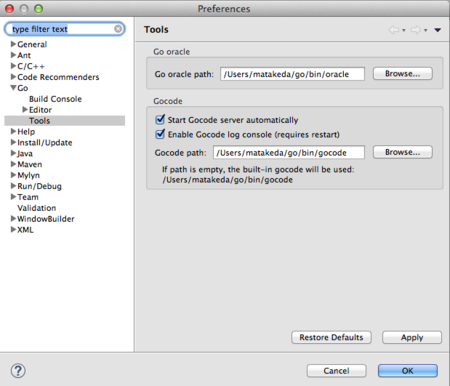Image resolution: width=450 pixels, height=386 pixels.
Task: Open the forward history dropdown arrow
Action: click(x=426, y=30)
